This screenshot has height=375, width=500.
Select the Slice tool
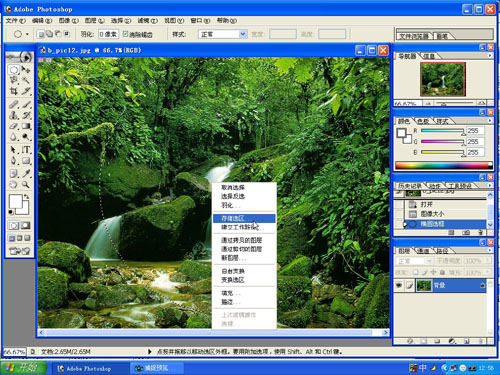[x=26, y=91]
